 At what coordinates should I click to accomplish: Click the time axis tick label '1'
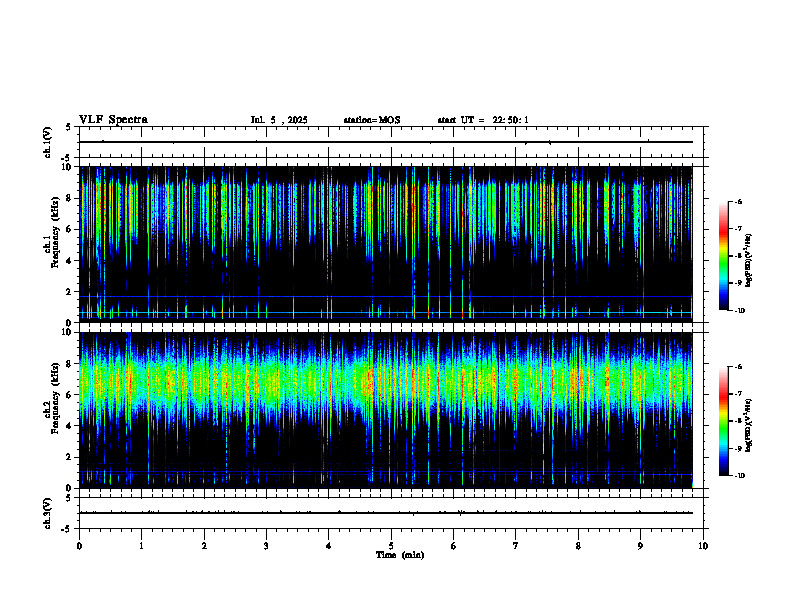pyautogui.click(x=141, y=546)
